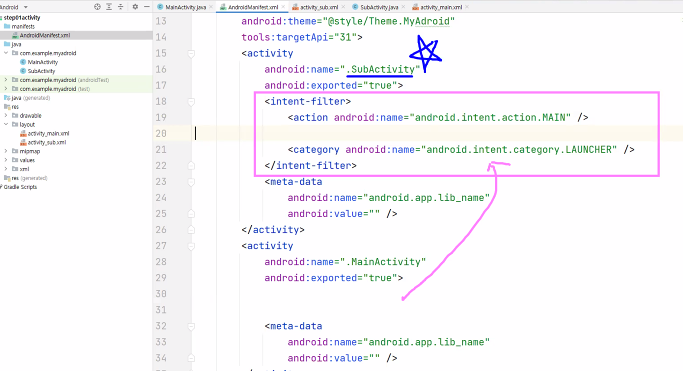The width and height of the screenshot is (683, 371).
Task: Open activity_main.xml in layout folder
Action: click(x=48, y=133)
